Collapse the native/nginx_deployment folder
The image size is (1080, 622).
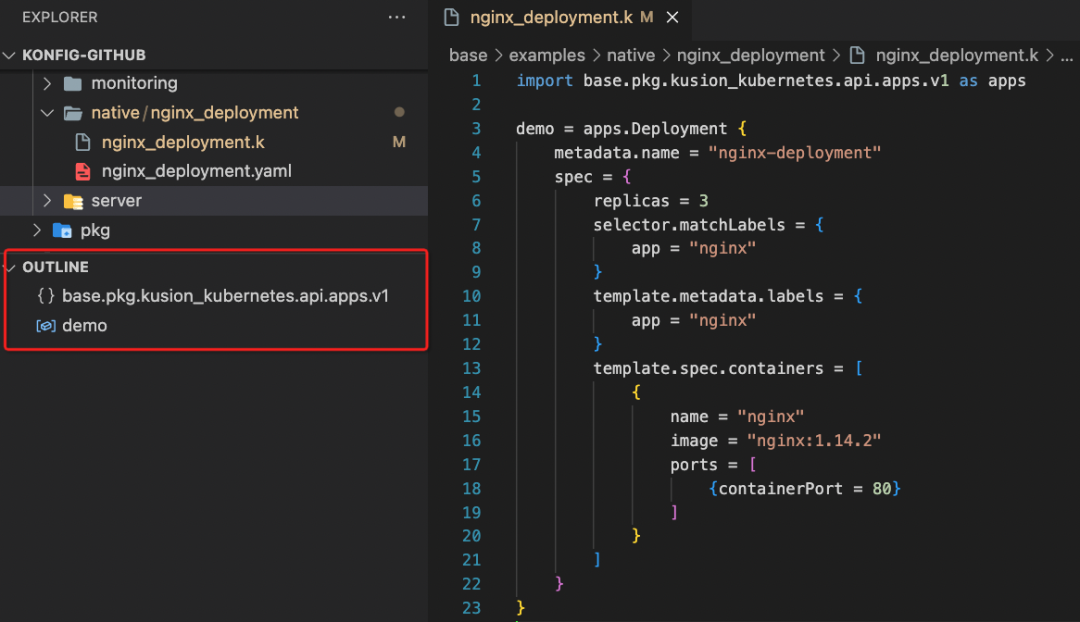click(47, 113)
